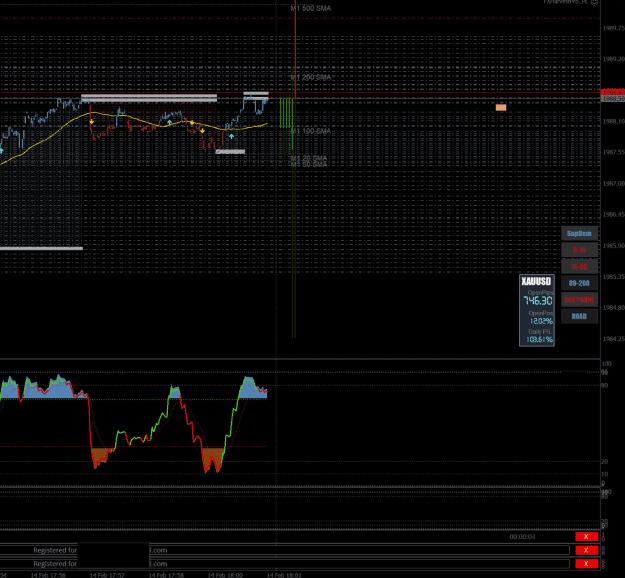Click the 108.61% Daily P/L value
The width and height of the screenshot is (625, 578).
click(539, 339)
